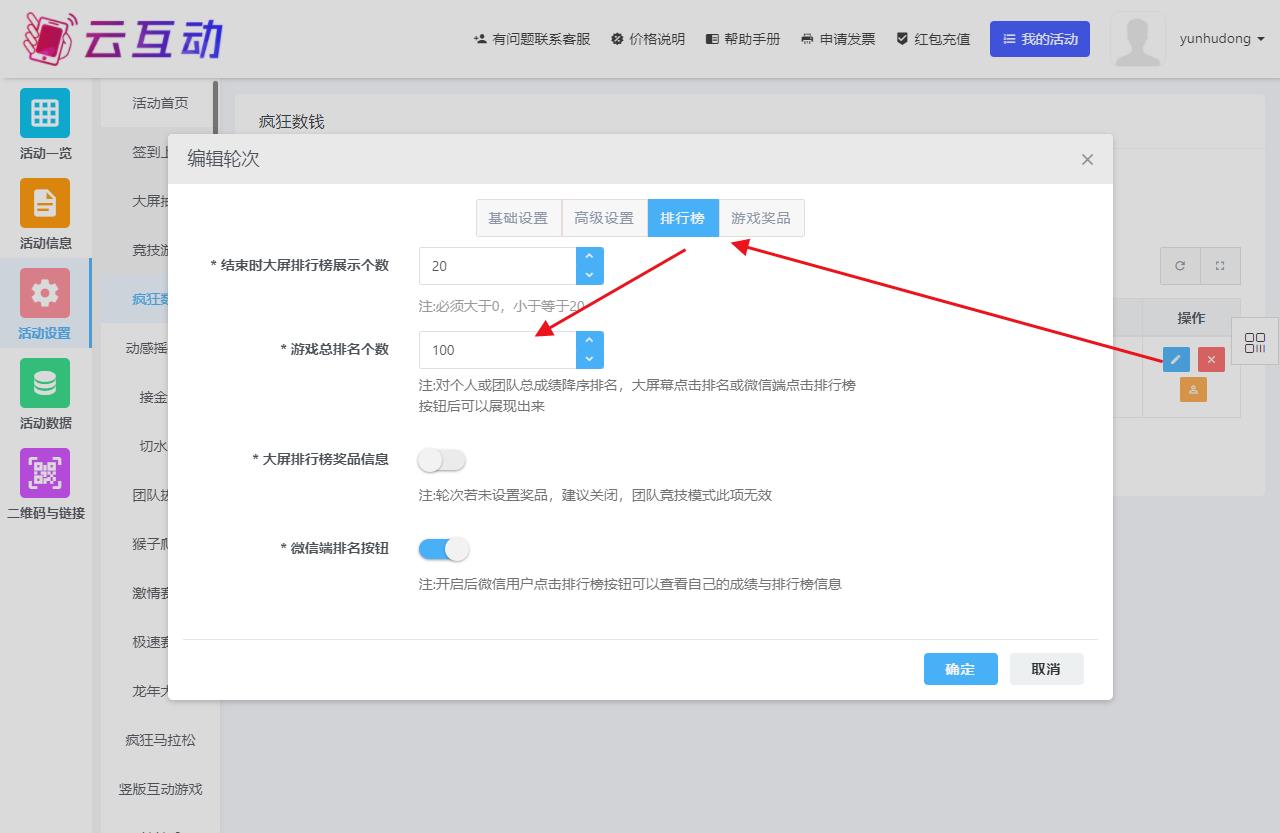This screenshot has height=833, width=1280.
Task: Increase 结束时大屏排行榜展示个数 value
Action: coord(590,257)
